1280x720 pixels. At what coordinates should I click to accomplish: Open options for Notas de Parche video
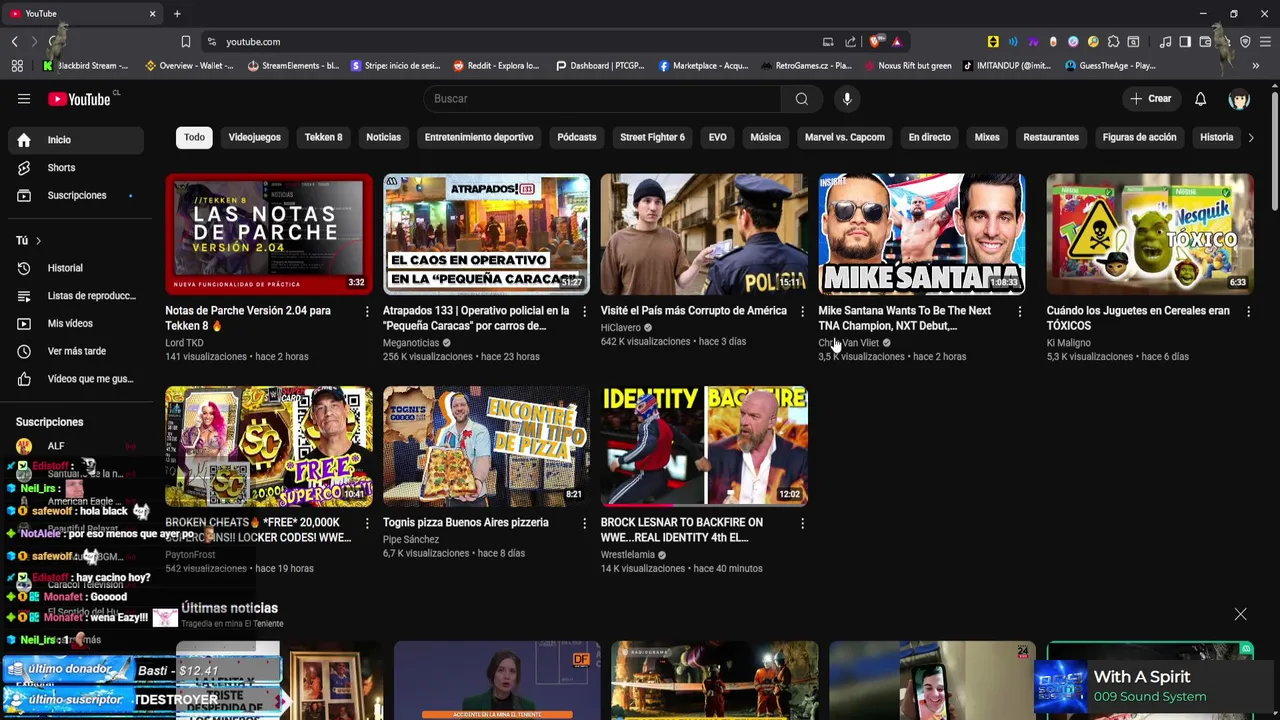pyautogui.click(x=367, y=312)
